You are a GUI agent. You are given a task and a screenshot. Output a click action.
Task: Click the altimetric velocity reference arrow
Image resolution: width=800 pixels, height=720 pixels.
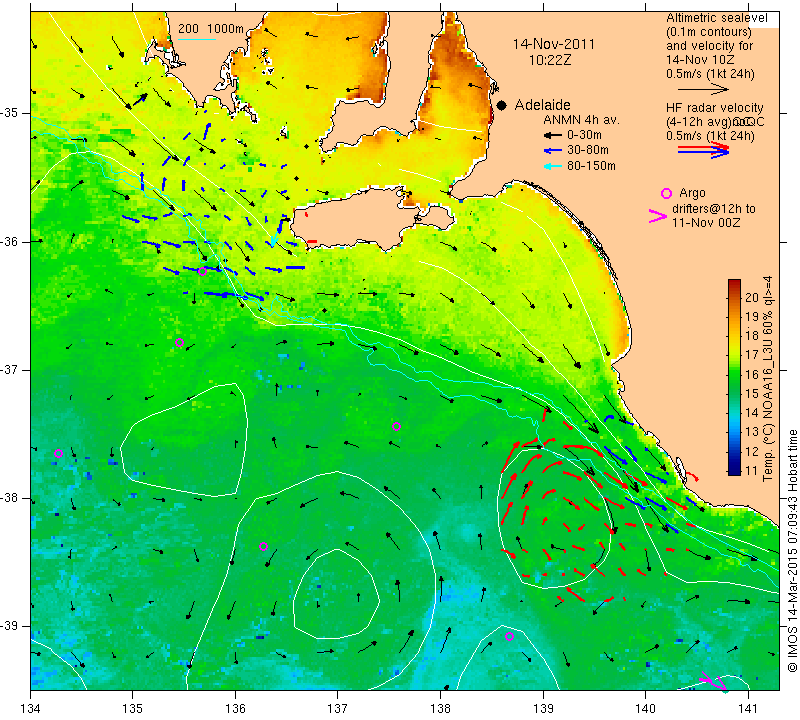(703, 90)
